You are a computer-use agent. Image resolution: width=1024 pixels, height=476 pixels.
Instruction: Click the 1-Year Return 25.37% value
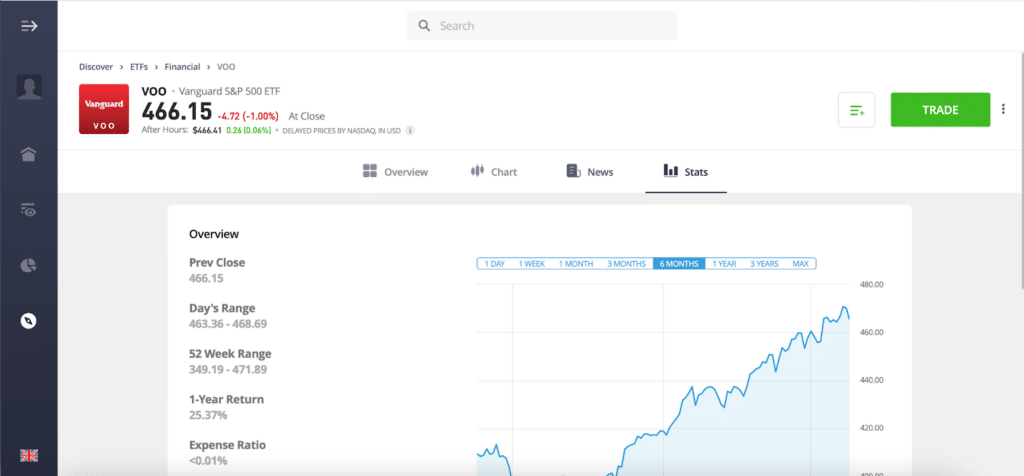pyautogui.click(x=208, y=415)
